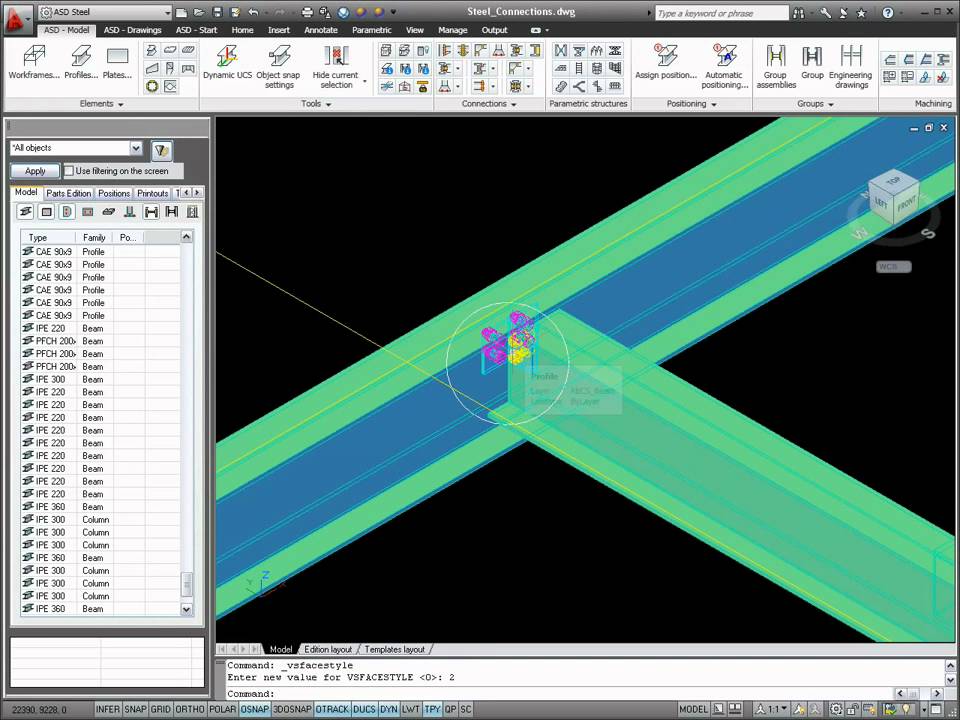Switch to ASD - Start ribbon tab

(x=197, y=30)
